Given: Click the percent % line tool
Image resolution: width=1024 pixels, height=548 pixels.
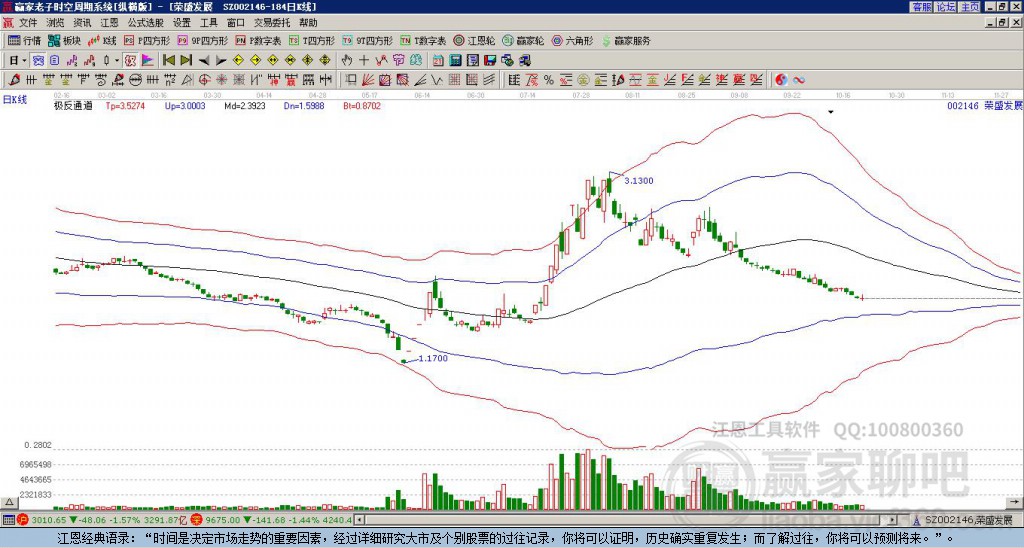Looking at the screenshot, I should point(549,80).
